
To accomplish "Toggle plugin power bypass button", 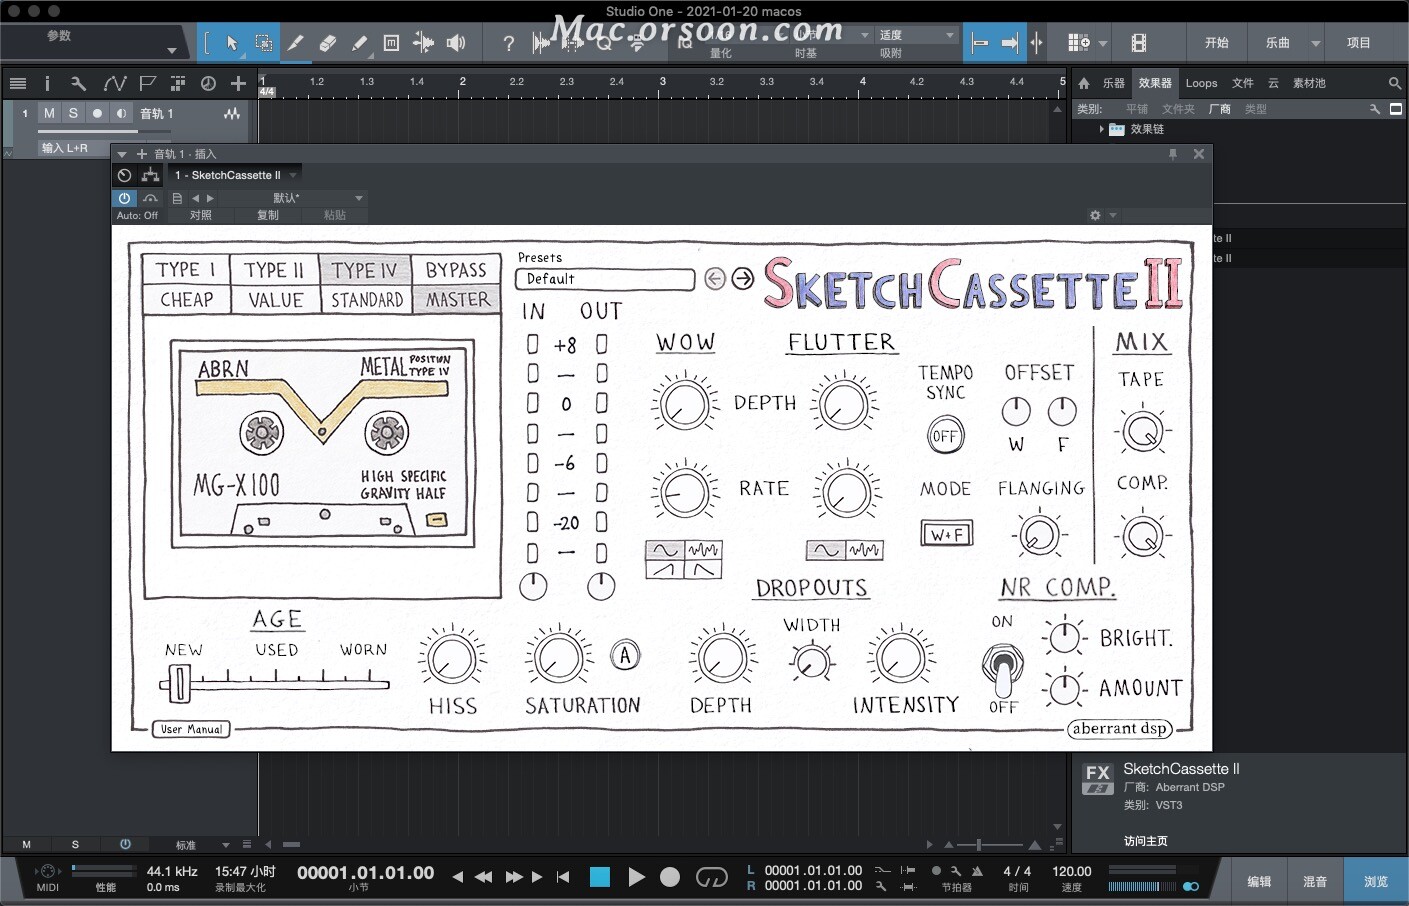I will coord(124,198).
